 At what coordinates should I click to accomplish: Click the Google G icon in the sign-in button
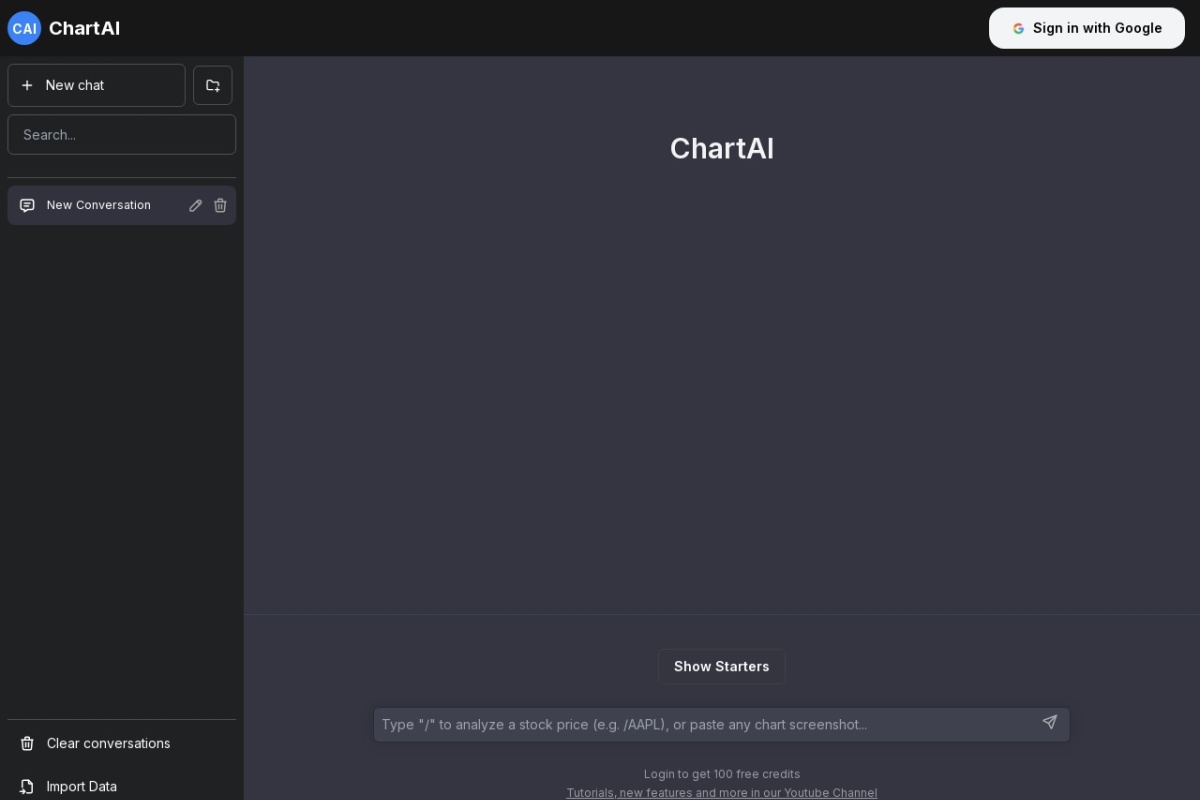[x=1018, y=28]
